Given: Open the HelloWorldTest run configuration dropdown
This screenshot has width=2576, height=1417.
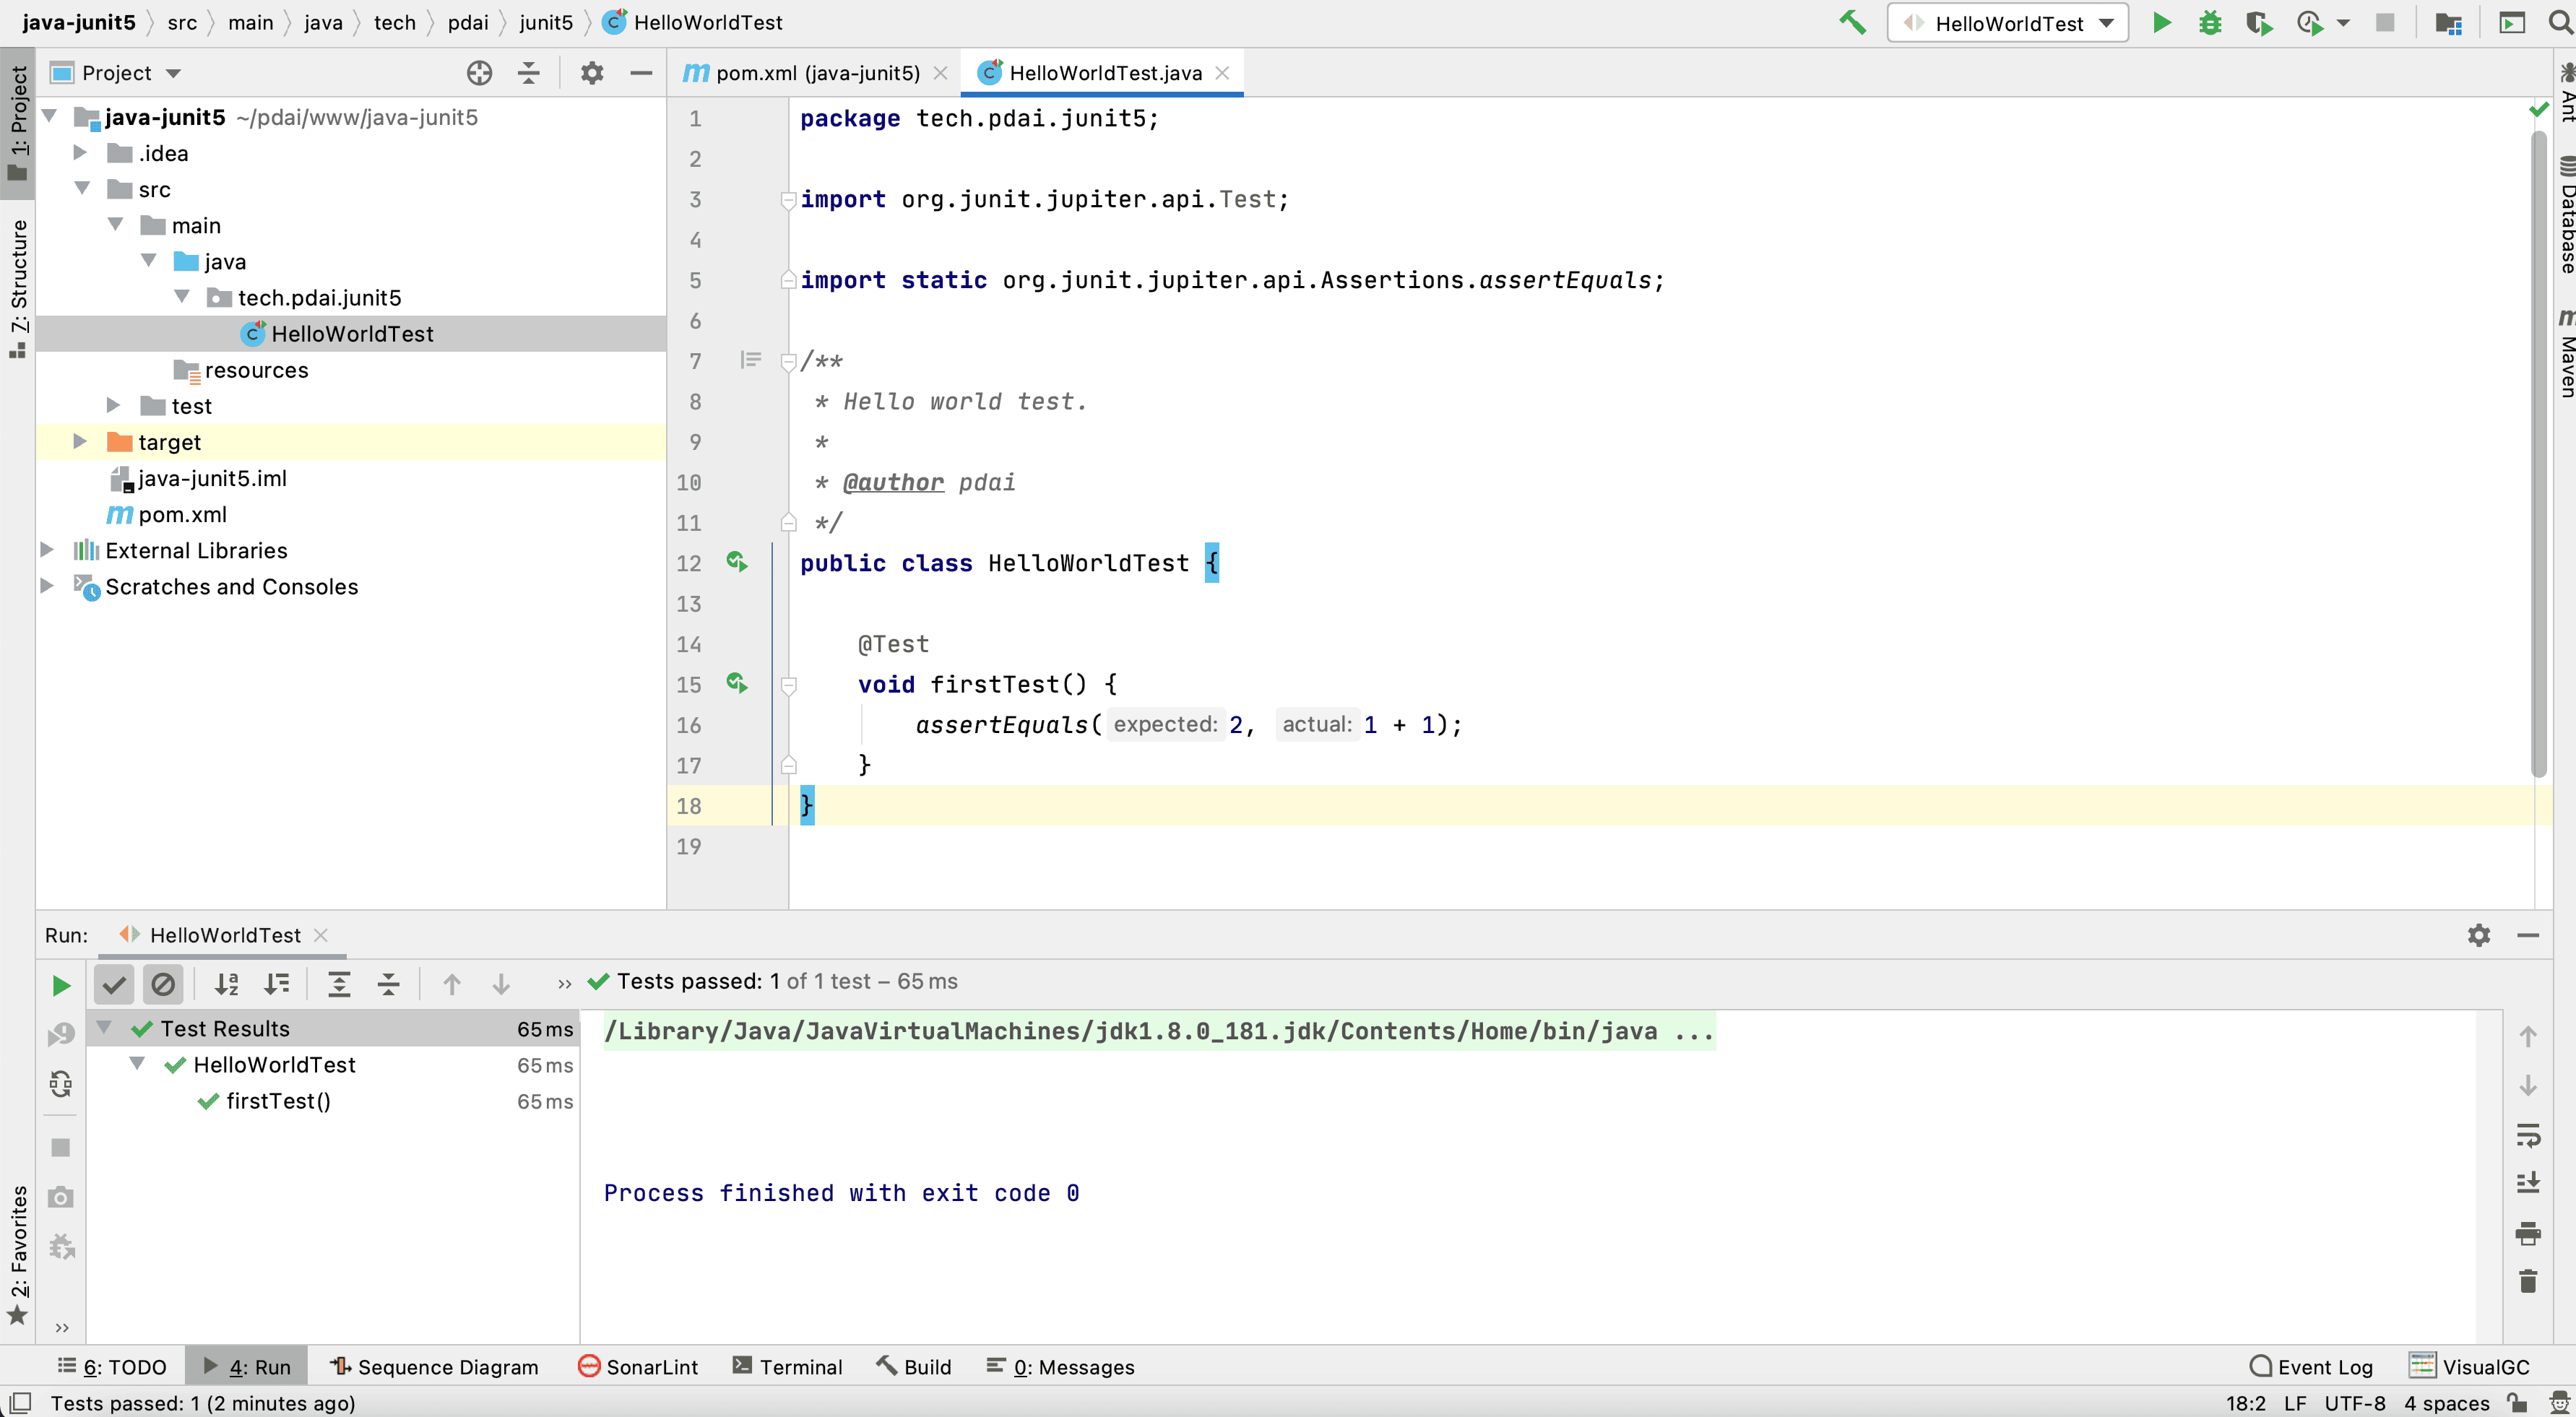Looking at the screenshot, I should (x=2009, y=23).
